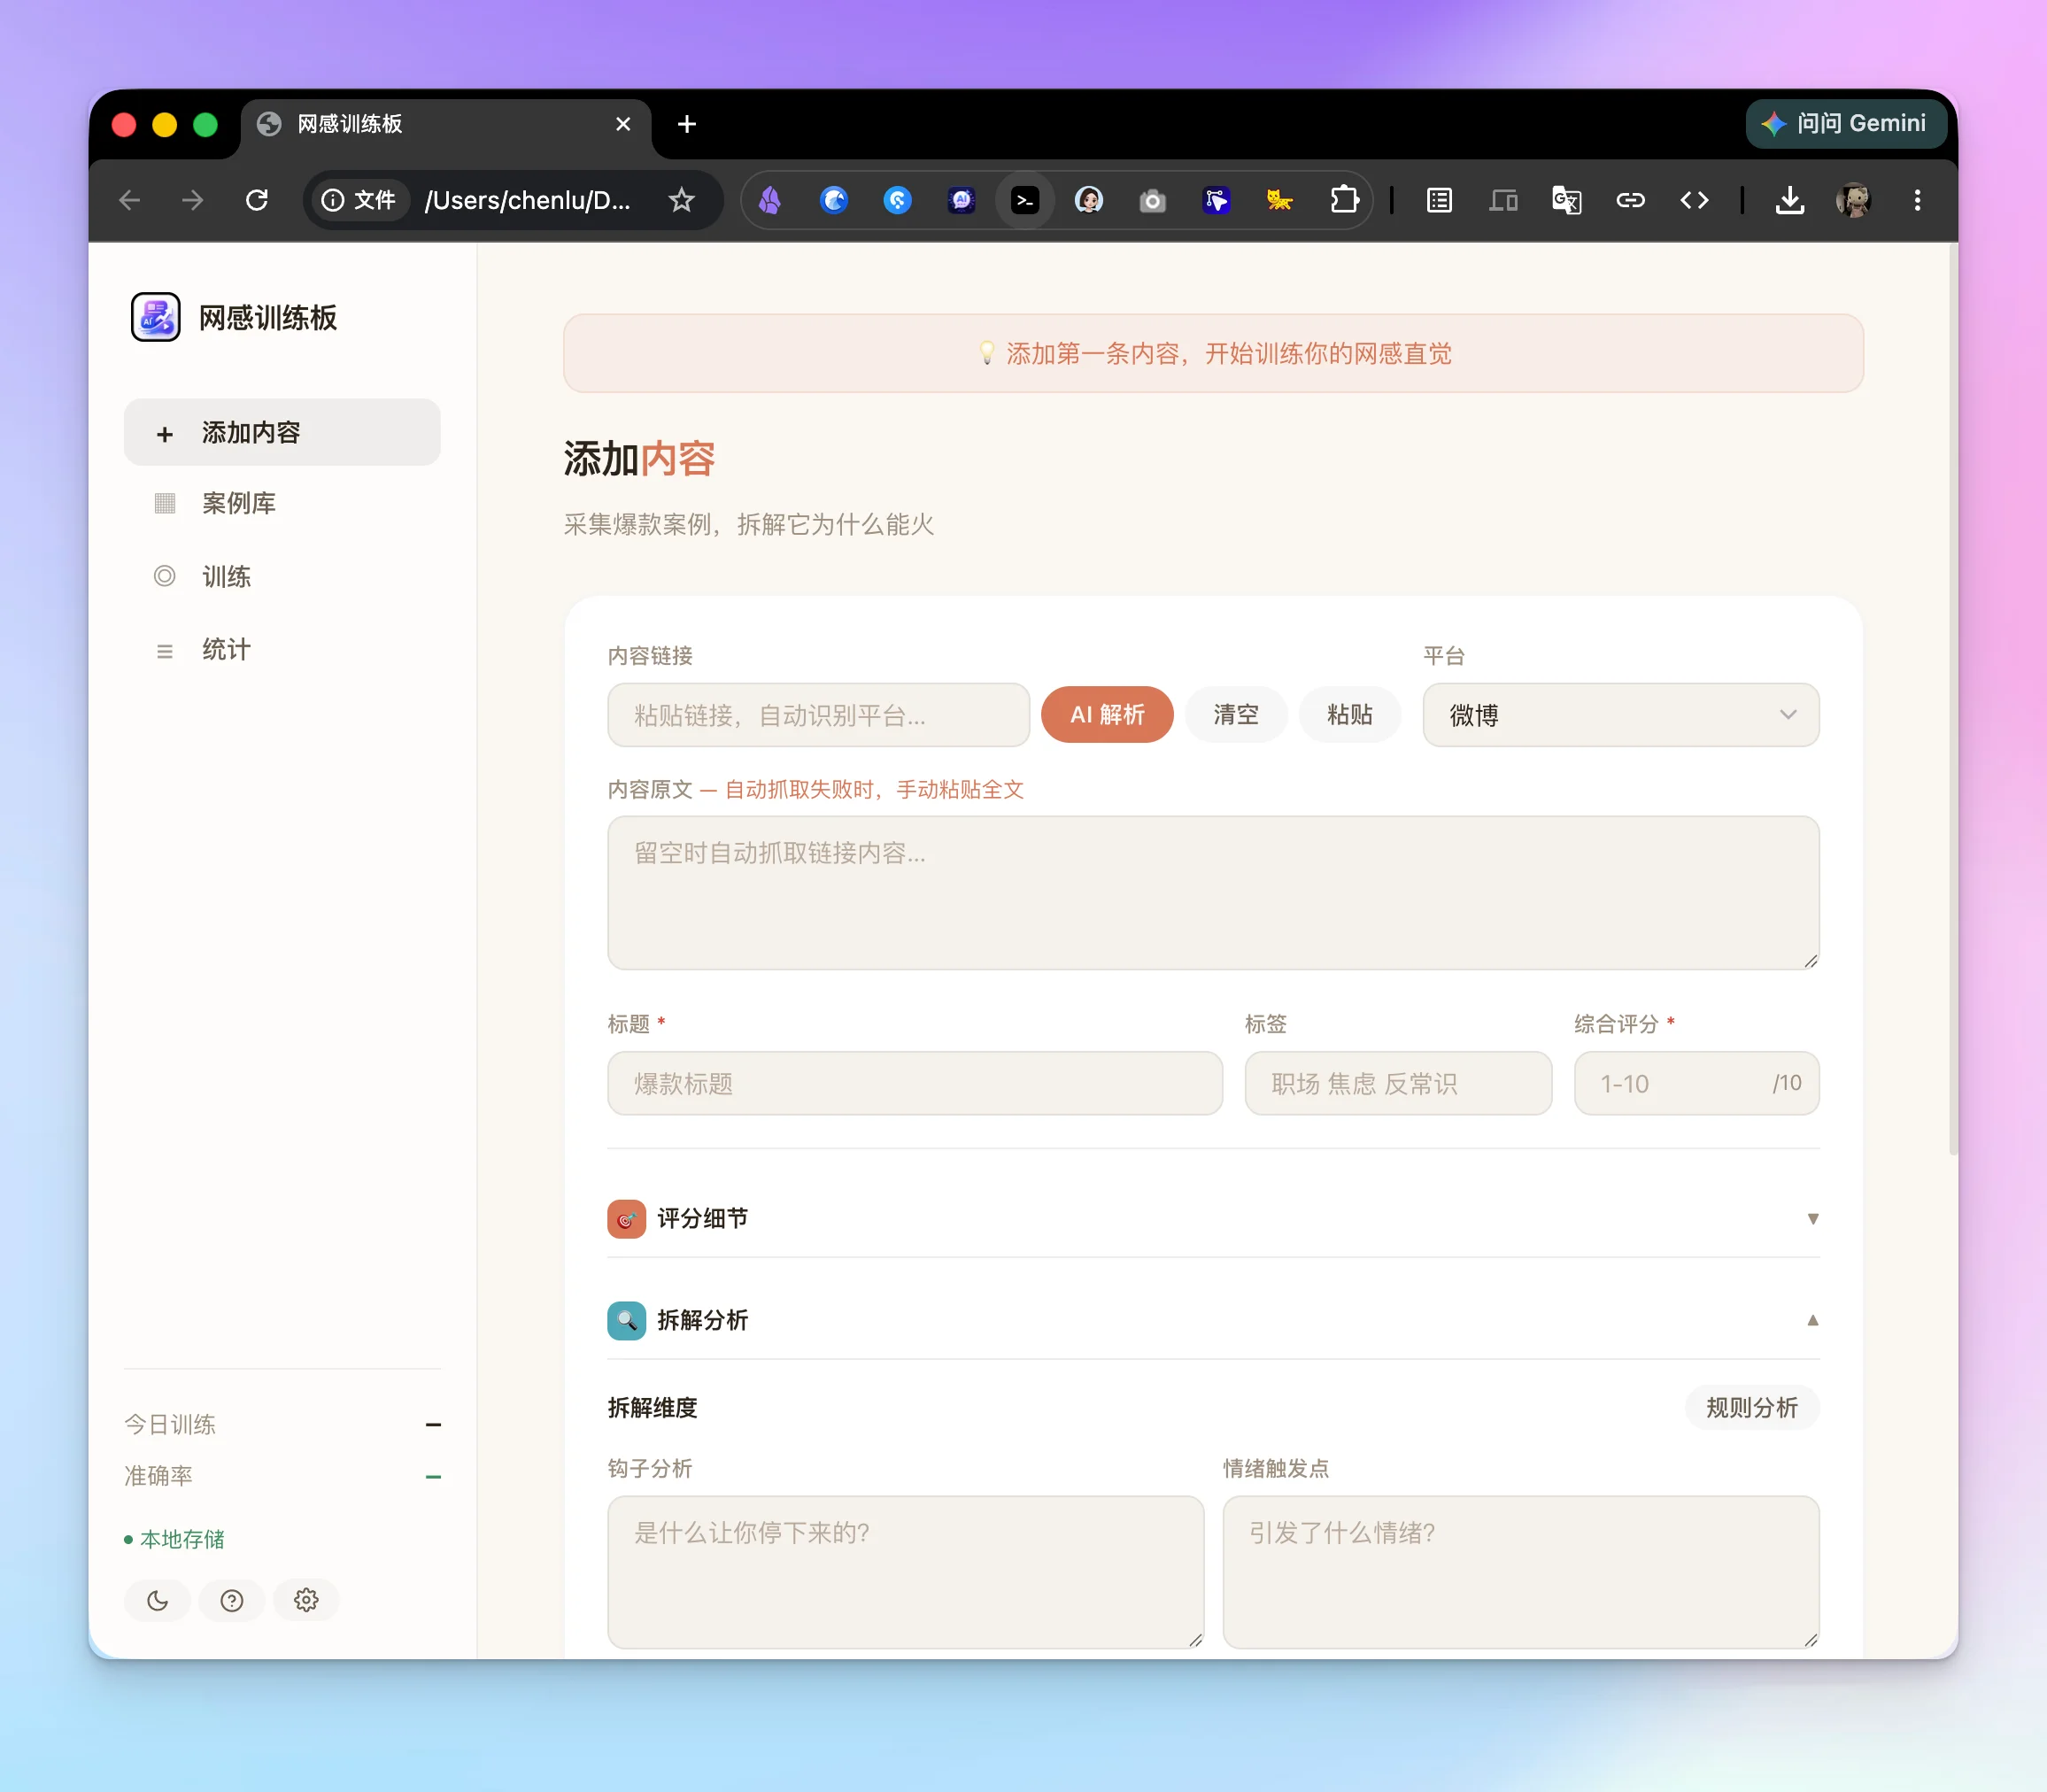Open browser downloads
2047x1792 pixels.
[x=1790, y=200]
